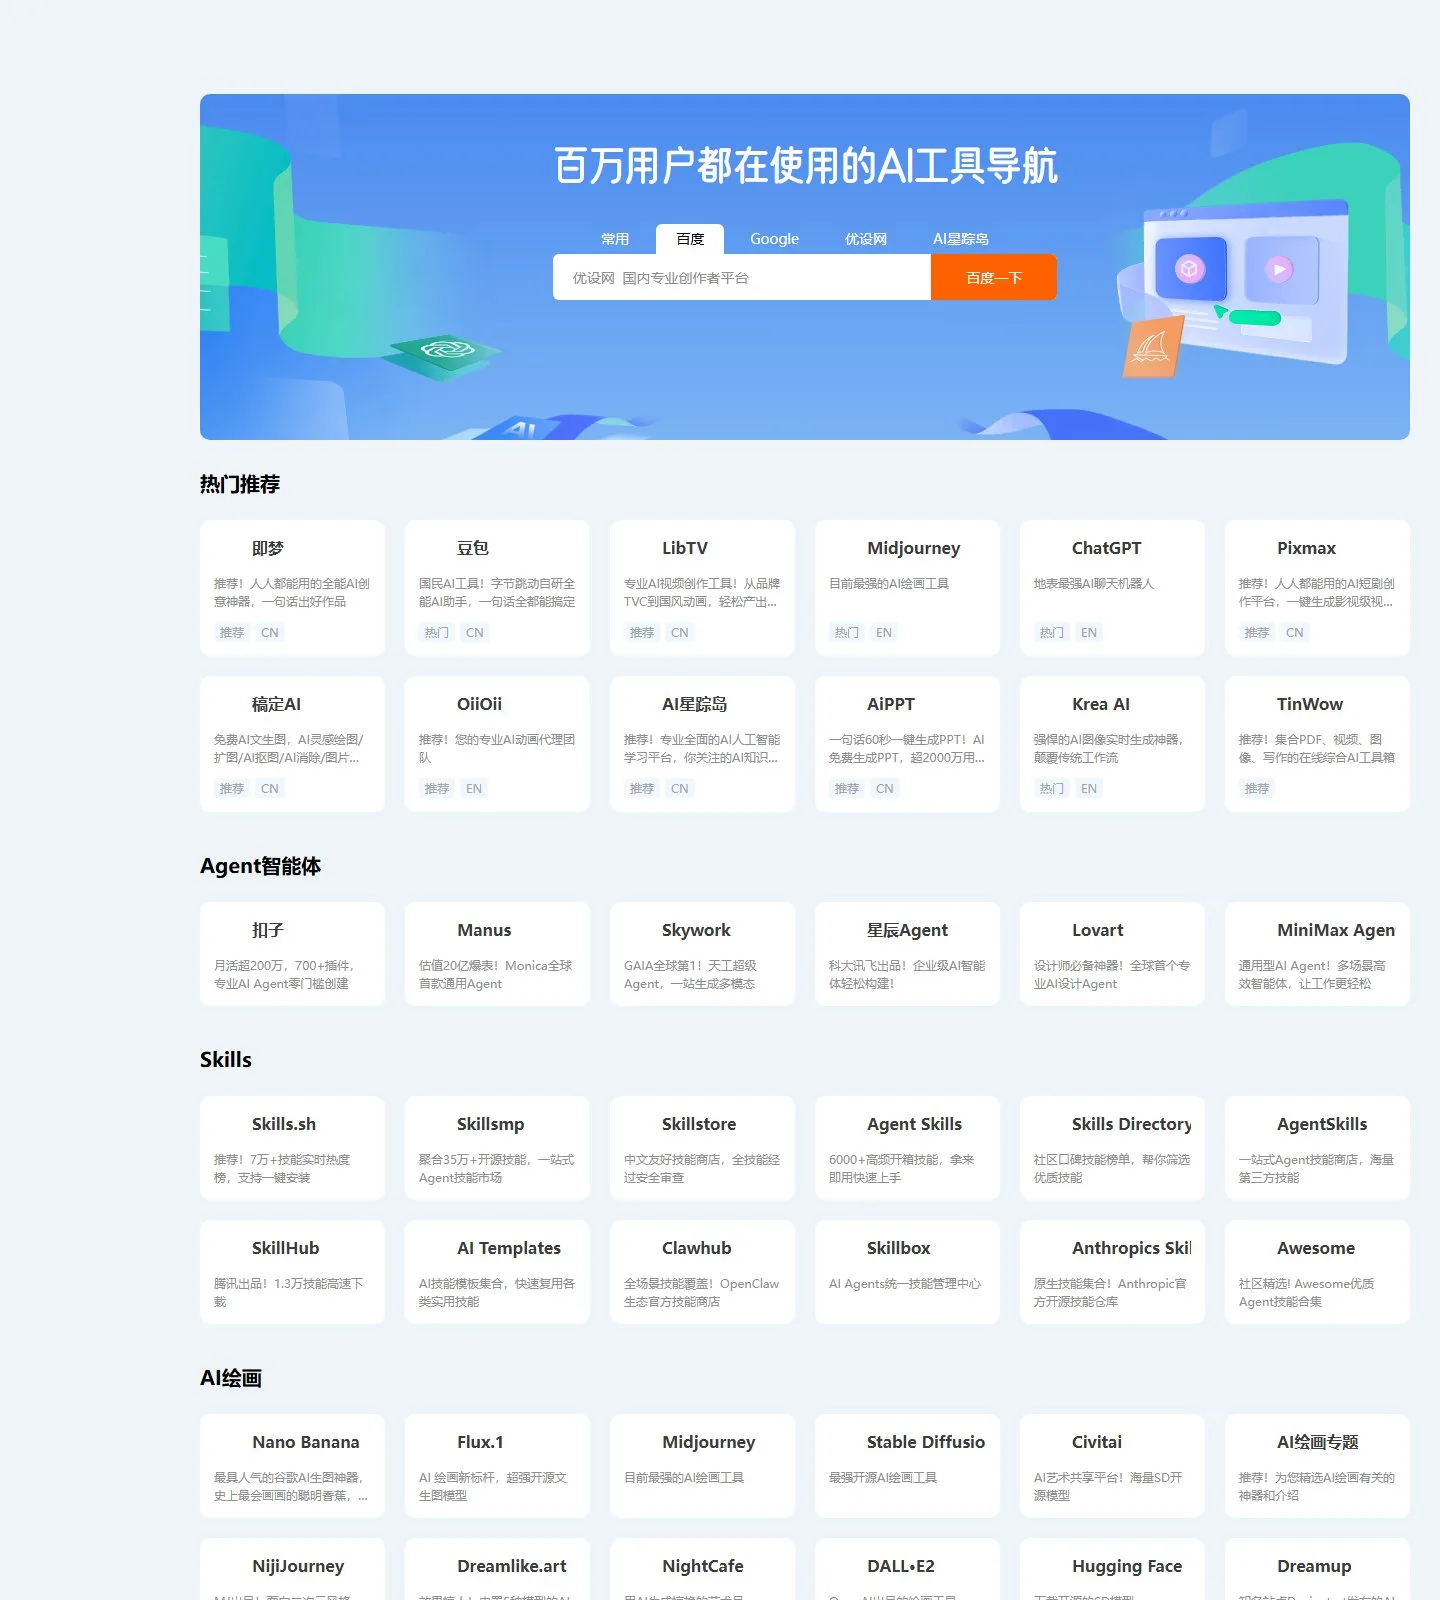Visit the Skywork card
This screenshot has height=1600, width=1440.
pyautogui.click(x=702, y=954)
